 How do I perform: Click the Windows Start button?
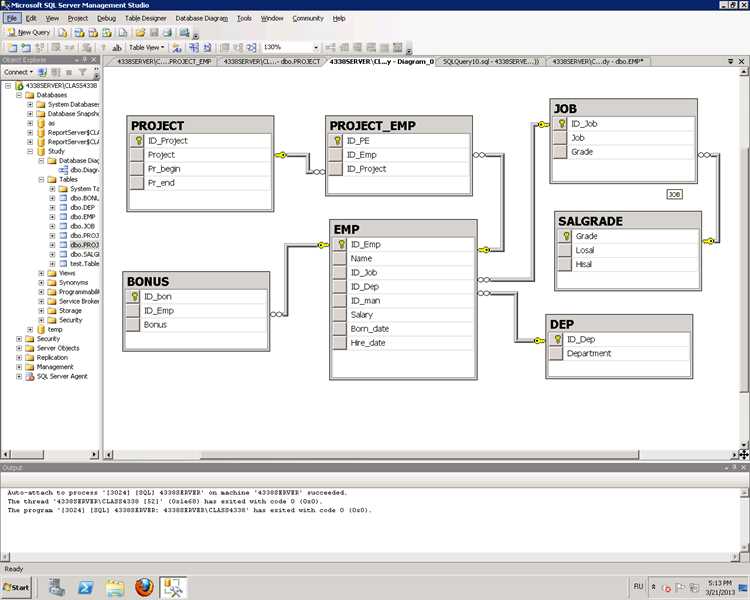17,588
